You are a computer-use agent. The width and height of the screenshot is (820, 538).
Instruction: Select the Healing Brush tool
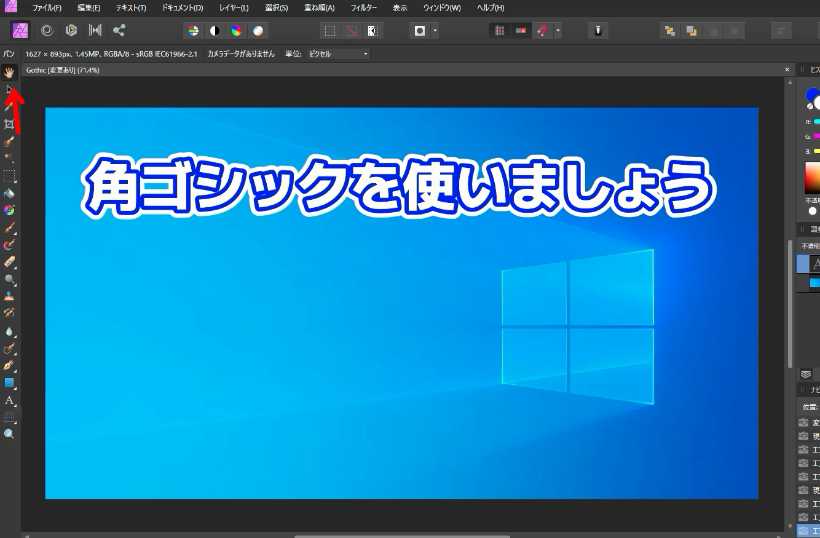click(x=9, y=348)
